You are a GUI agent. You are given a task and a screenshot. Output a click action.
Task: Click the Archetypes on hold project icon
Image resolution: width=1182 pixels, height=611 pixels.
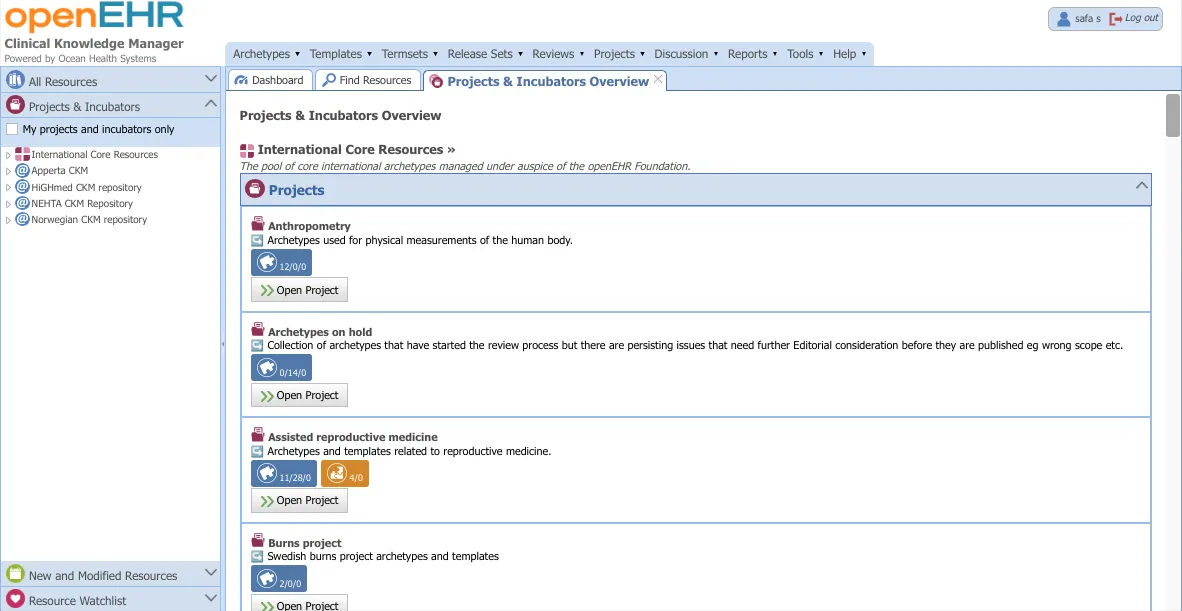click(x=258, y=330)
